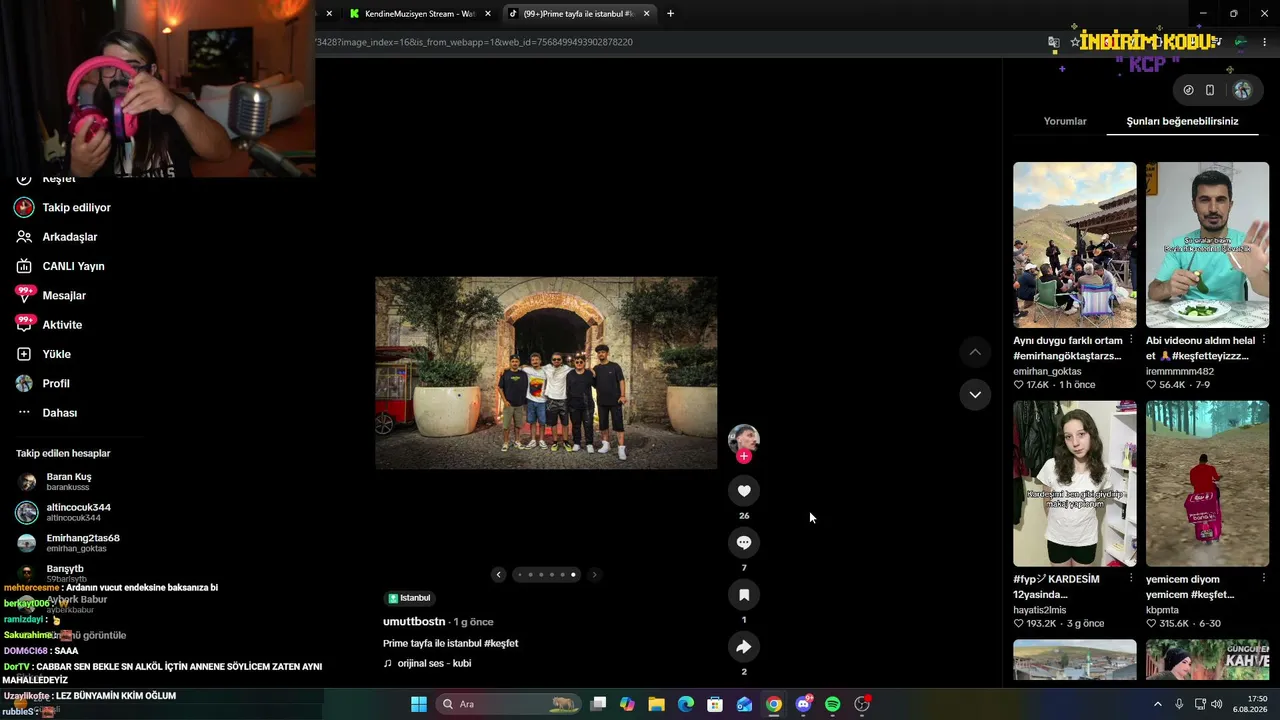Click the group photo in the viewer
The width and height of the screenshot is (1280, 720).
coord(546,373)
